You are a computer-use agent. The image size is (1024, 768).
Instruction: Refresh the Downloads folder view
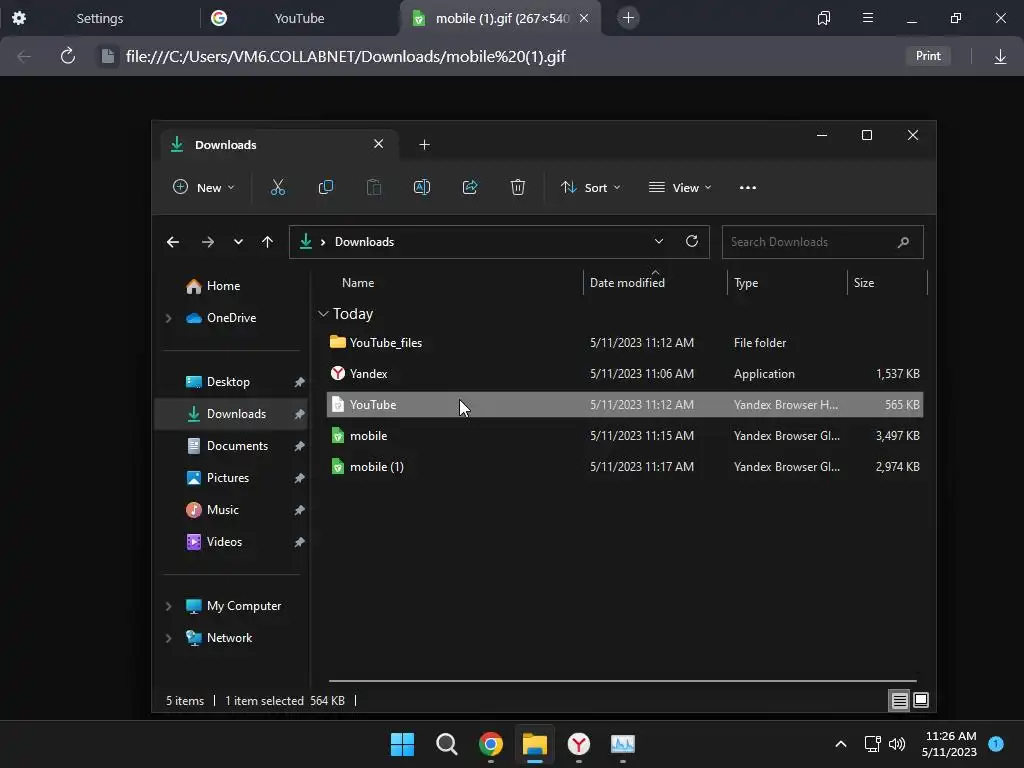[692, 241]
